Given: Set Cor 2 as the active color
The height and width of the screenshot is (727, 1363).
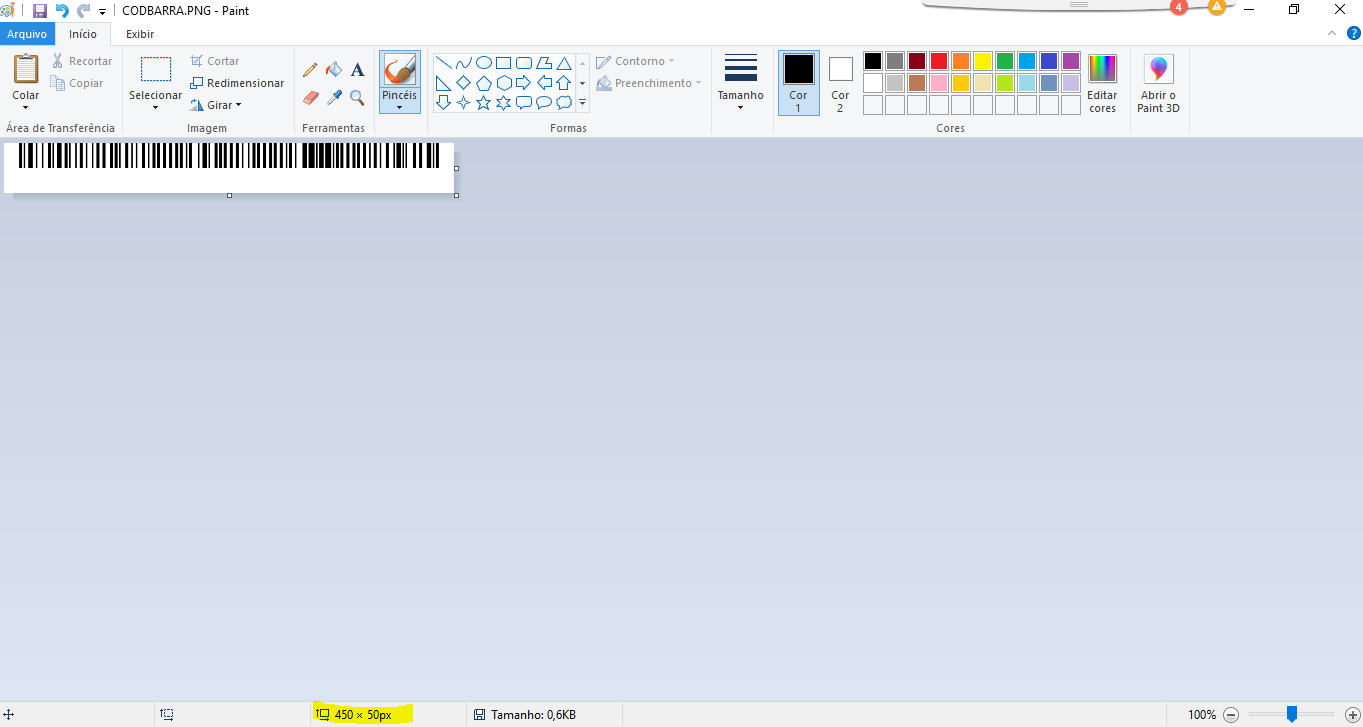Looking at the screenshot, I should (840, 83).
